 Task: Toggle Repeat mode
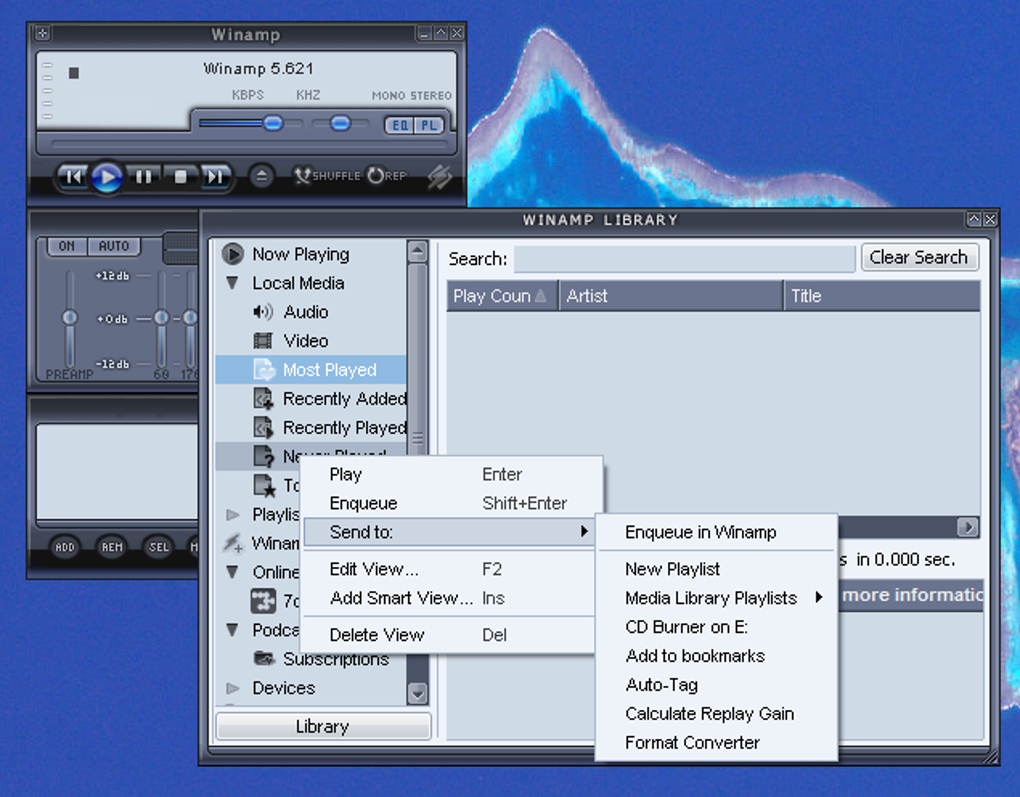tap(387, 176)
